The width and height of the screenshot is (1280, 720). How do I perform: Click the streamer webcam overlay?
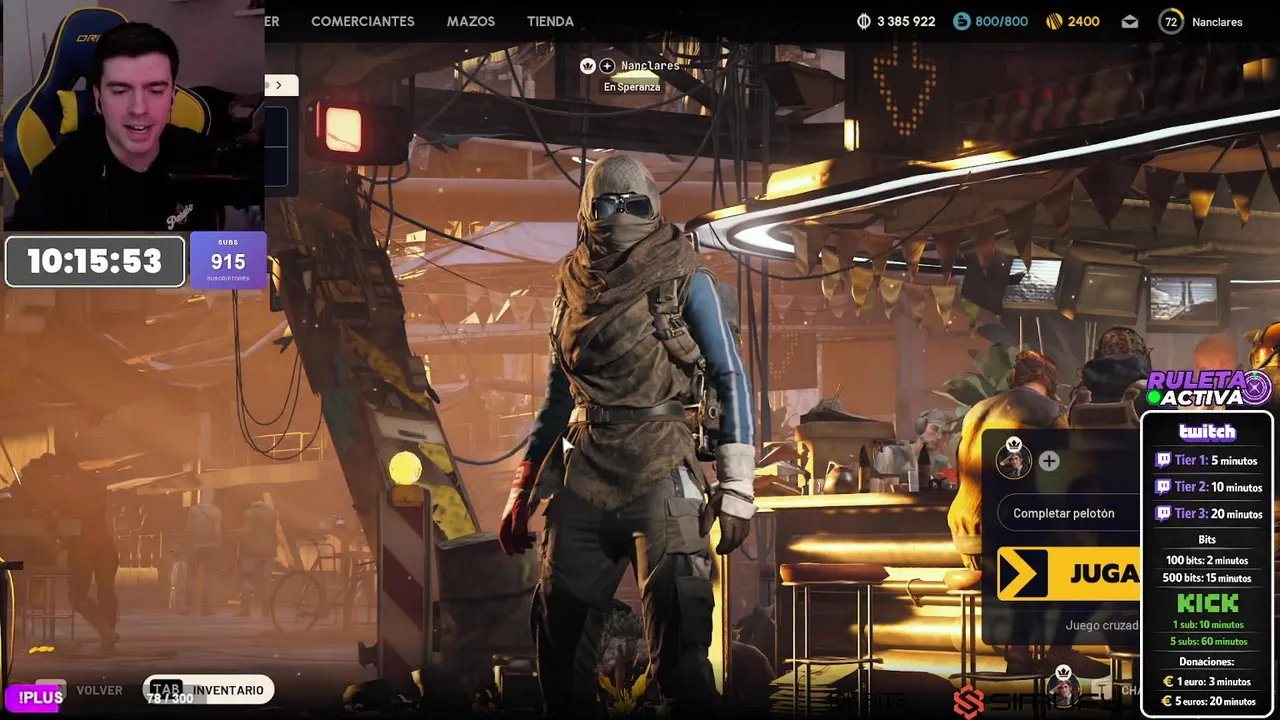(x=132, y=115)
